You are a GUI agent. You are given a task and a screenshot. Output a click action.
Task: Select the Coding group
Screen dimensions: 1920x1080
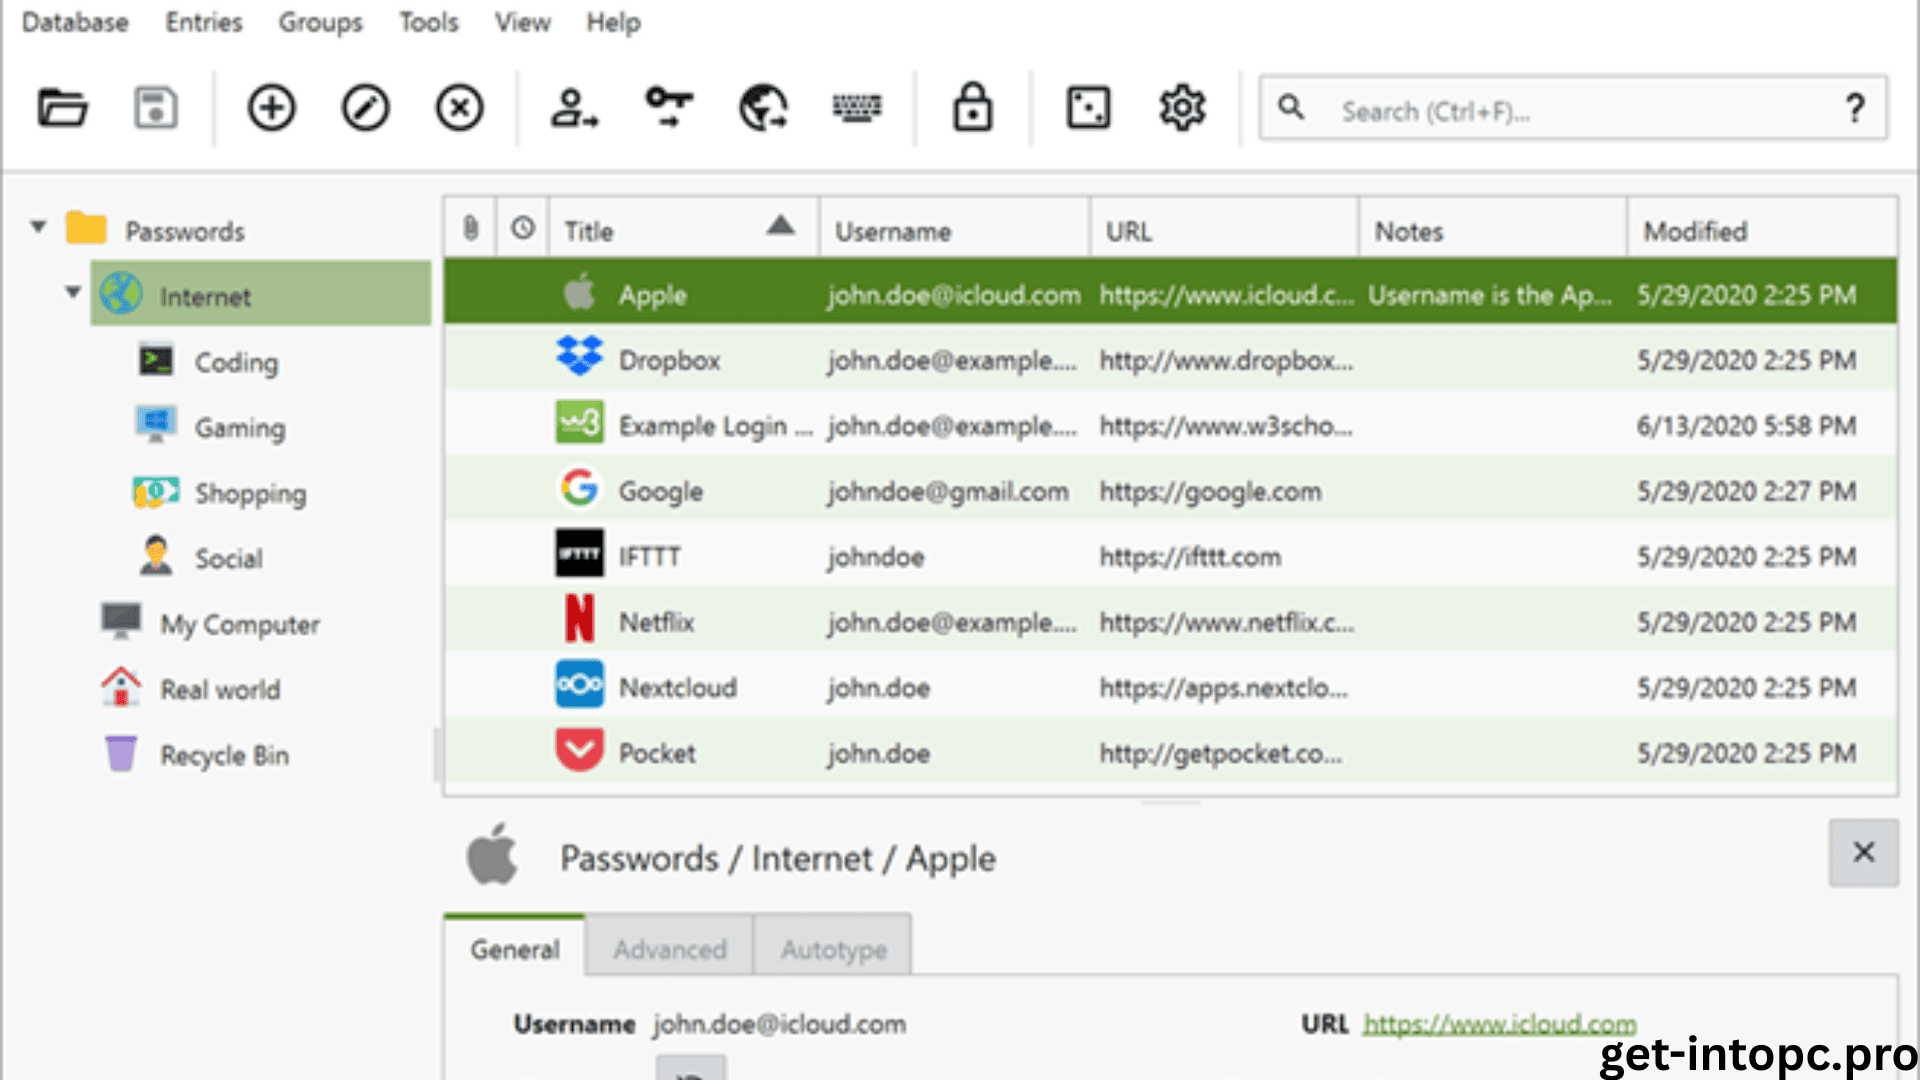click(236, 362)
